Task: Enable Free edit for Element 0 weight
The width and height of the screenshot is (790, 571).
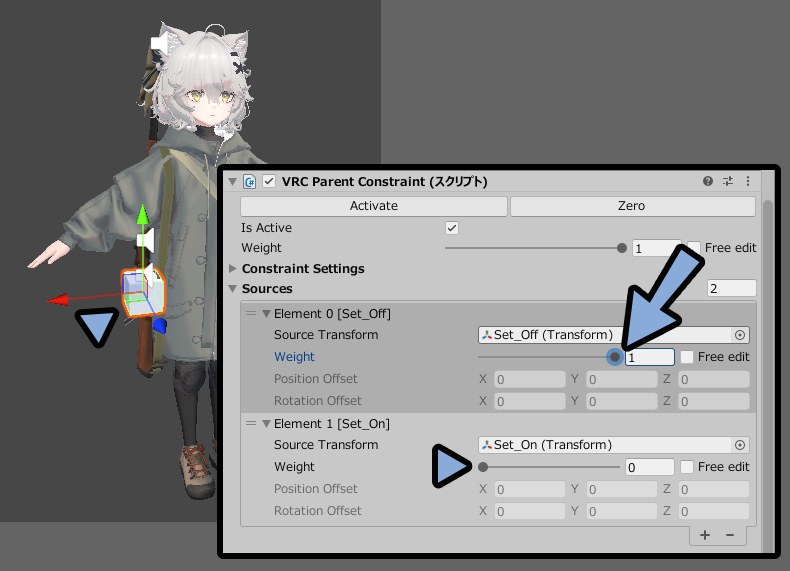Action: pos(687,357)
